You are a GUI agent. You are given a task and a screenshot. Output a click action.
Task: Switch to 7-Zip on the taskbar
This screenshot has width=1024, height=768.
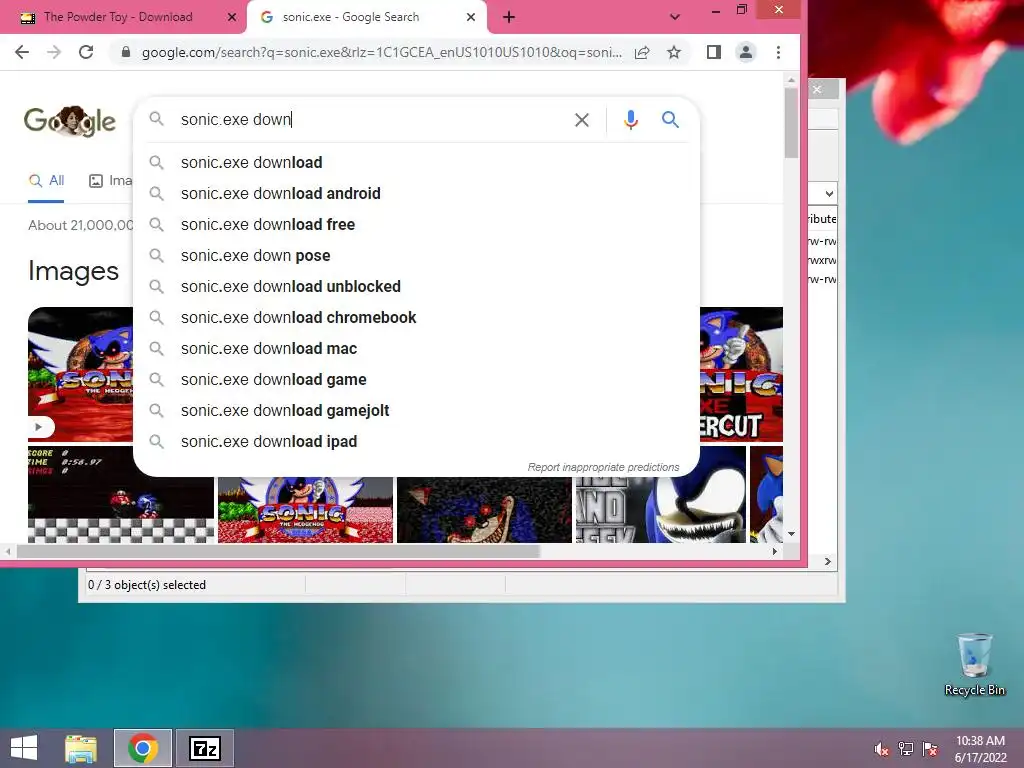coord(204,748)
